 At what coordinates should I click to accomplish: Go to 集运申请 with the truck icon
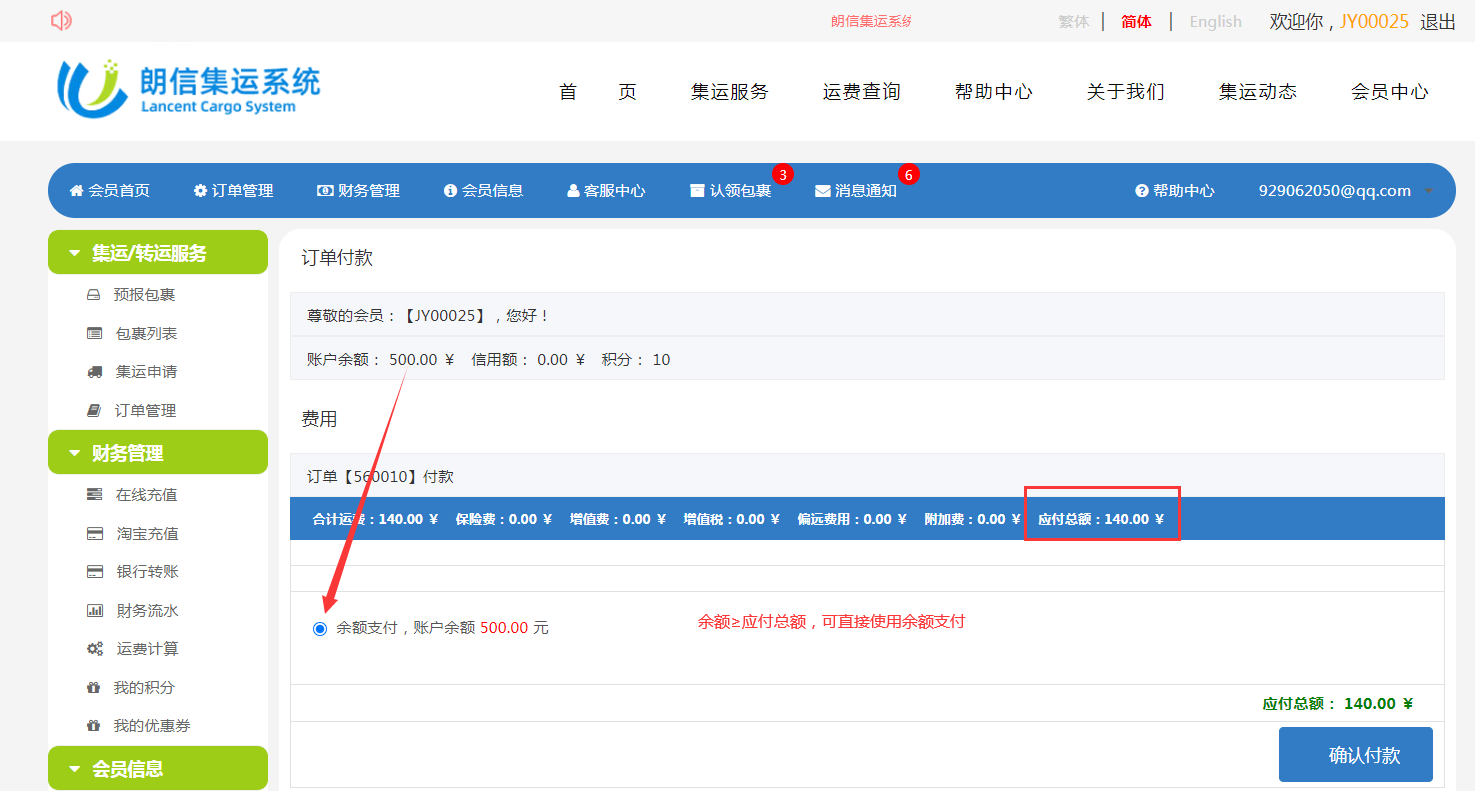pyautogui.click(x=146, y=371)
